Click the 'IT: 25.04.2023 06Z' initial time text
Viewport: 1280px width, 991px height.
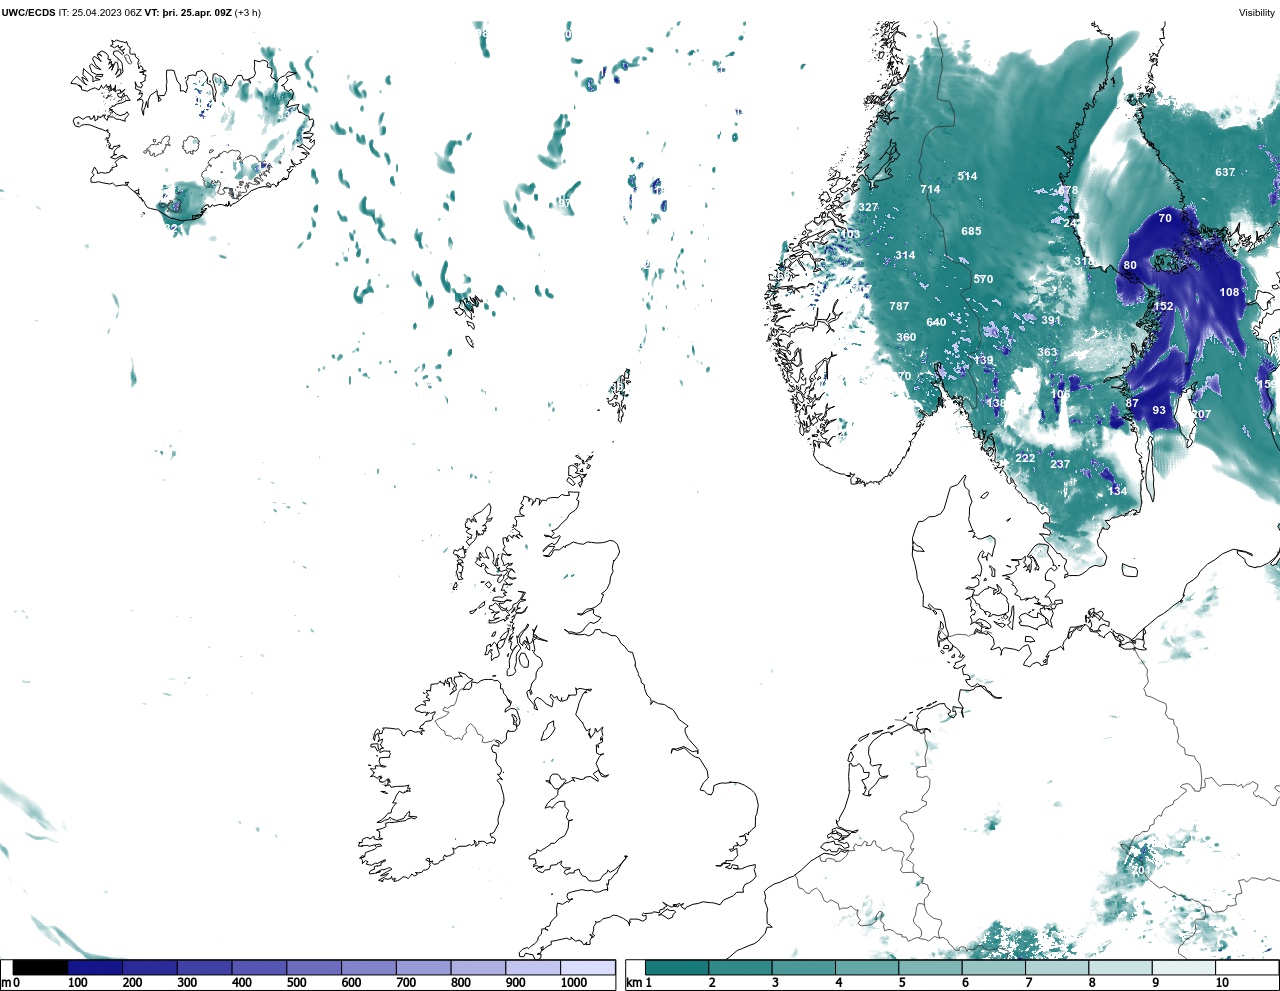point(100,13)
